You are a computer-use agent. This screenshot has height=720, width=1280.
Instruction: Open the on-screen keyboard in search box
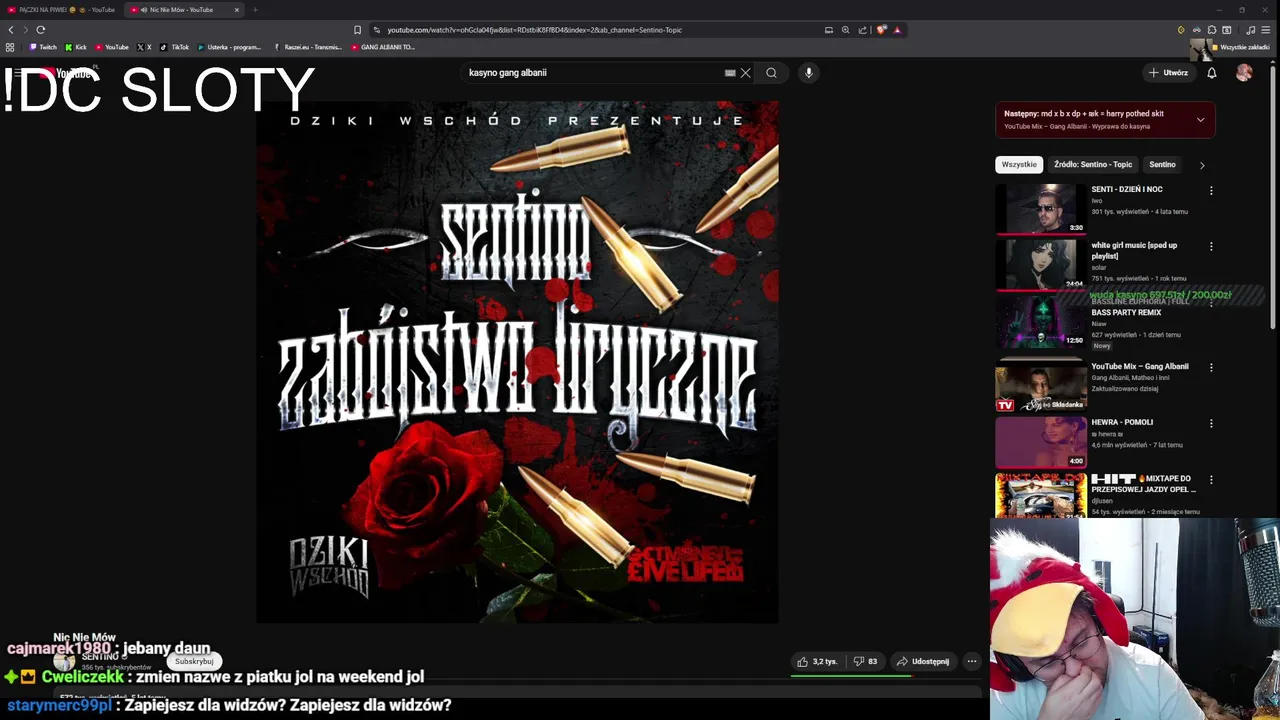[730, 73]
